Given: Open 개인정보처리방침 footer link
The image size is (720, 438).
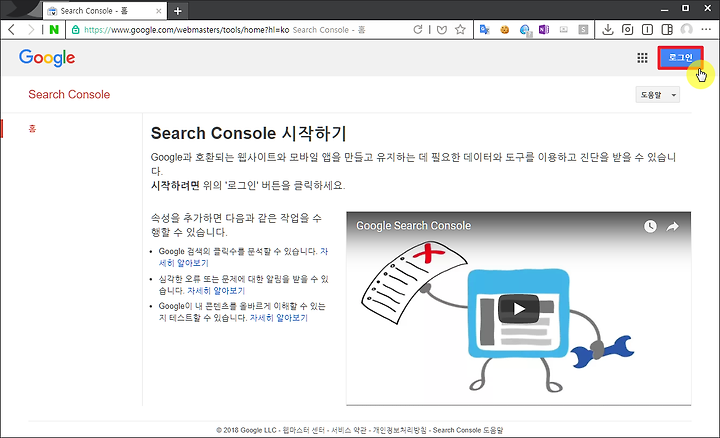Looking at the screenshot, I should (399, 430).
